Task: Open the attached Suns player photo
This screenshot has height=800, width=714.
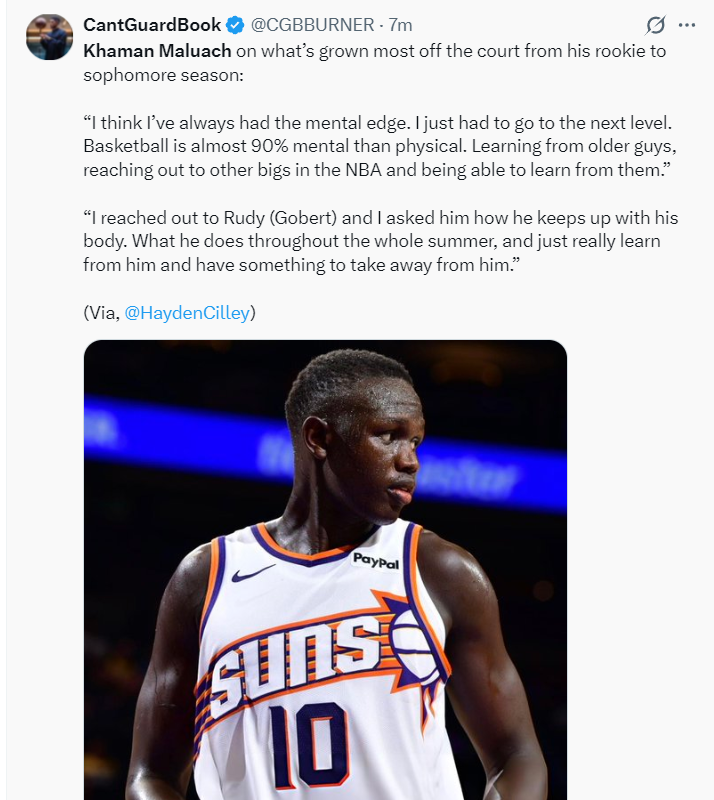Action: point(325,569)
